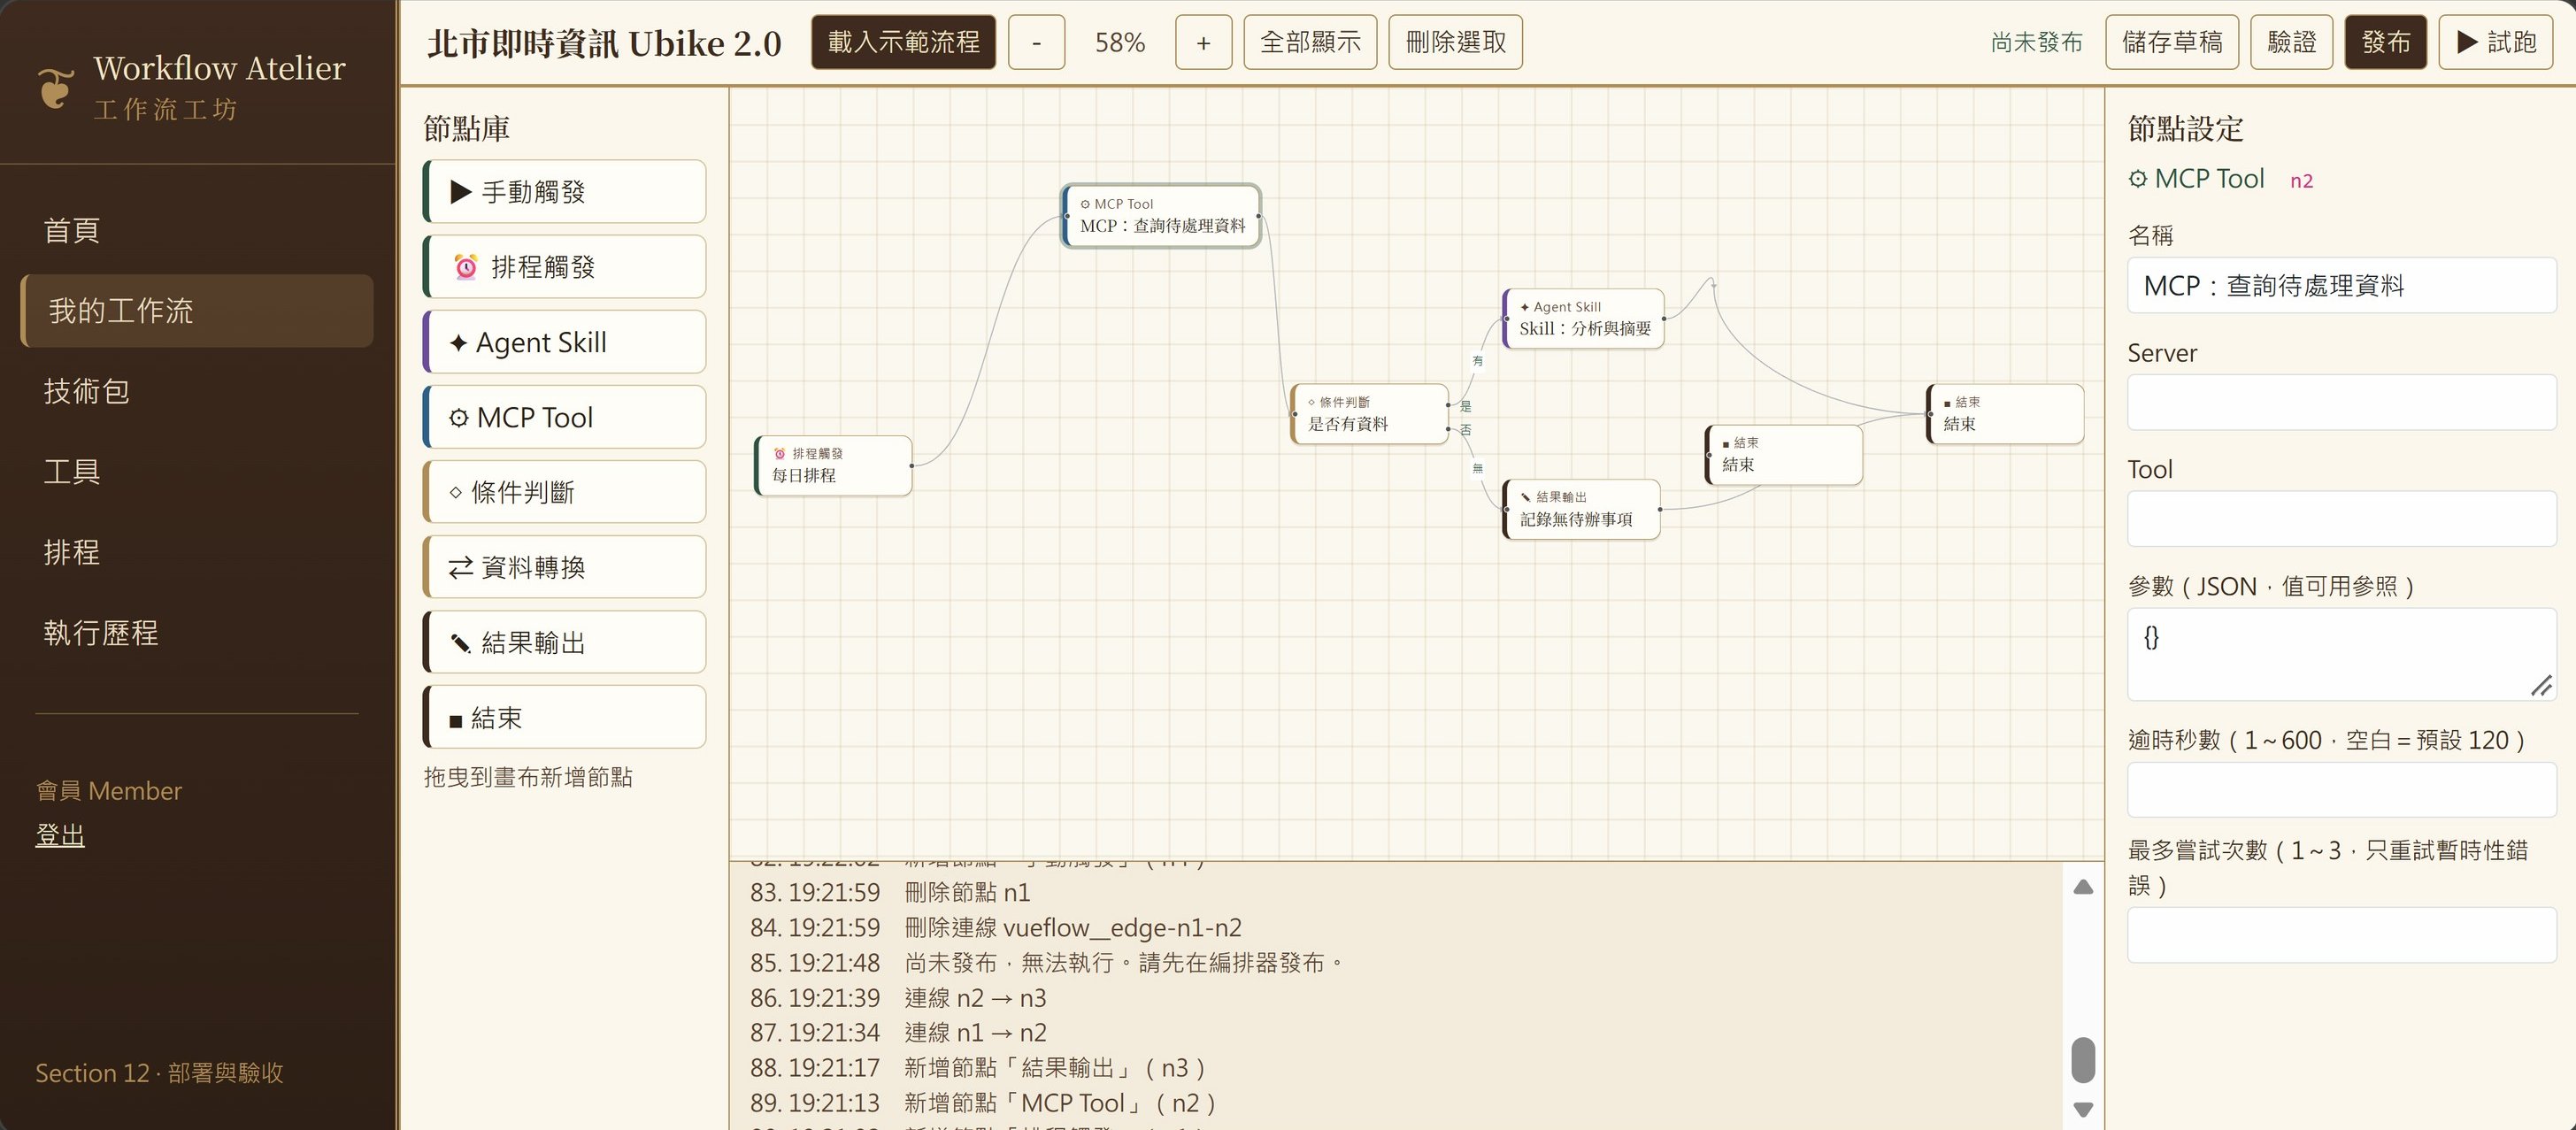This screenshot has width=2576, height=1130.
Task: Click 刪除選取 button
Action: 1455,42
